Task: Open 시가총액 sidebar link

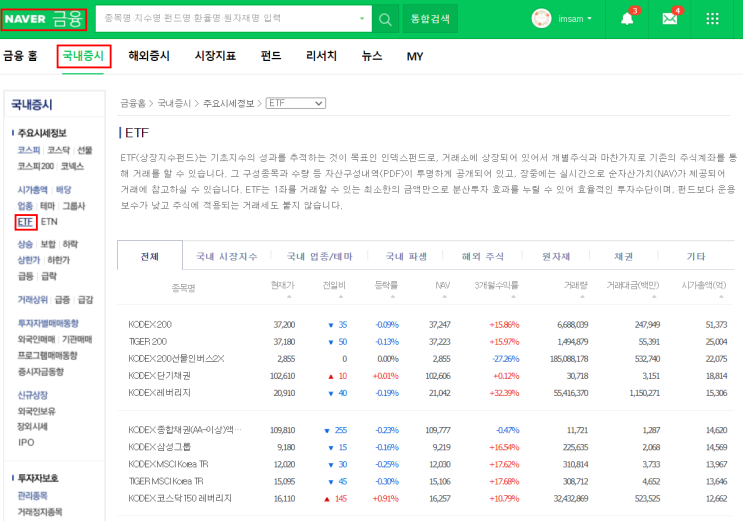Action: pyautogui.click(x=32, y=190)
